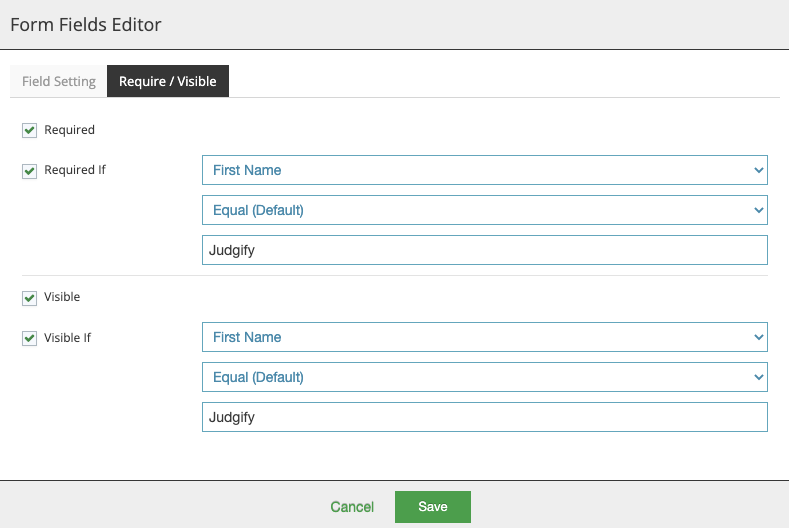Open the Required If field dropdown showing First Name
The height and width of the screenshot is (528, 789).
click(485, 170)
